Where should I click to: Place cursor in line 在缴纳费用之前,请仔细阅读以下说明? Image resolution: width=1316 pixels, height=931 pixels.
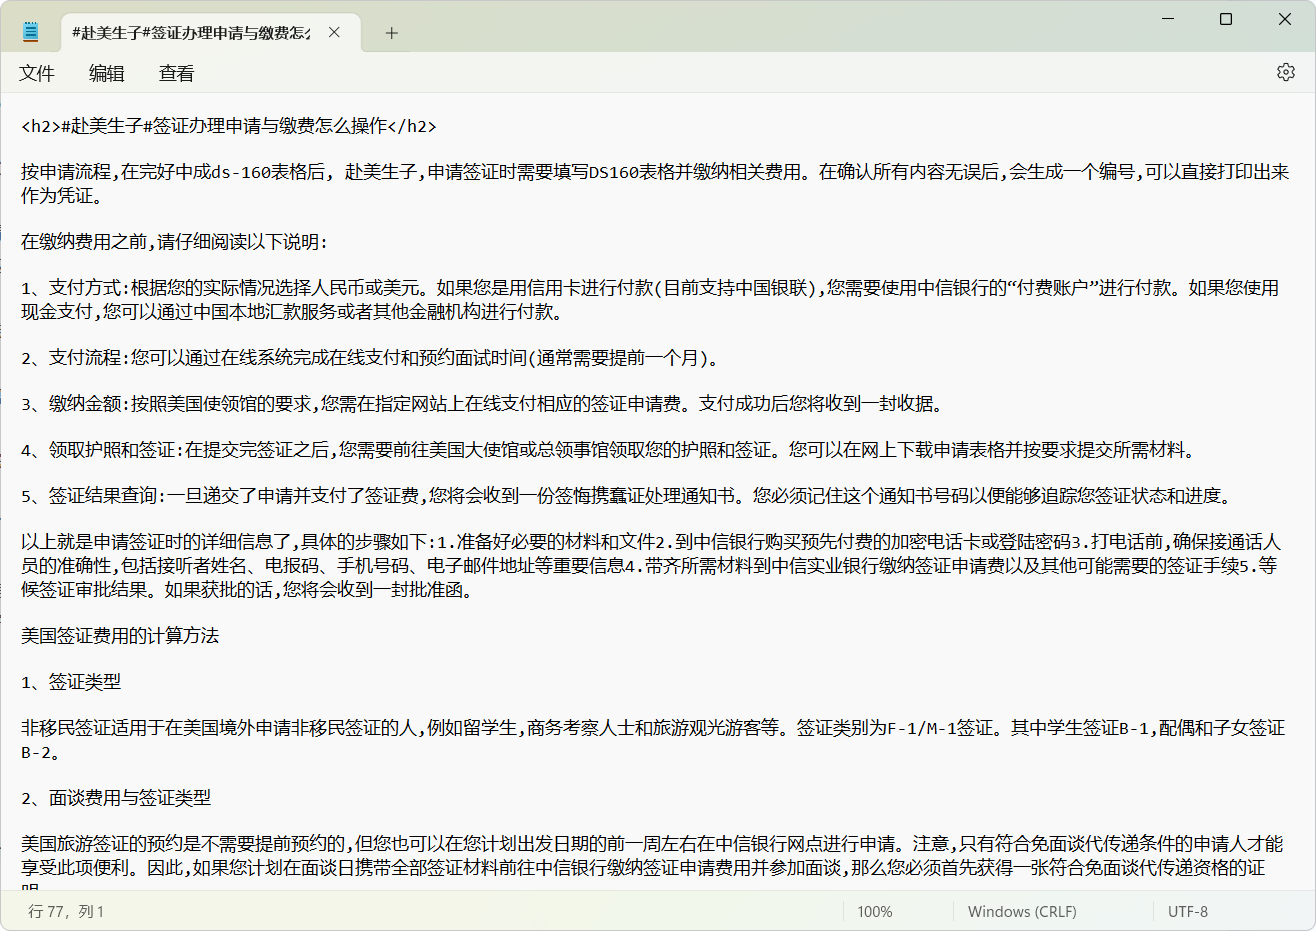click(174, 242)
